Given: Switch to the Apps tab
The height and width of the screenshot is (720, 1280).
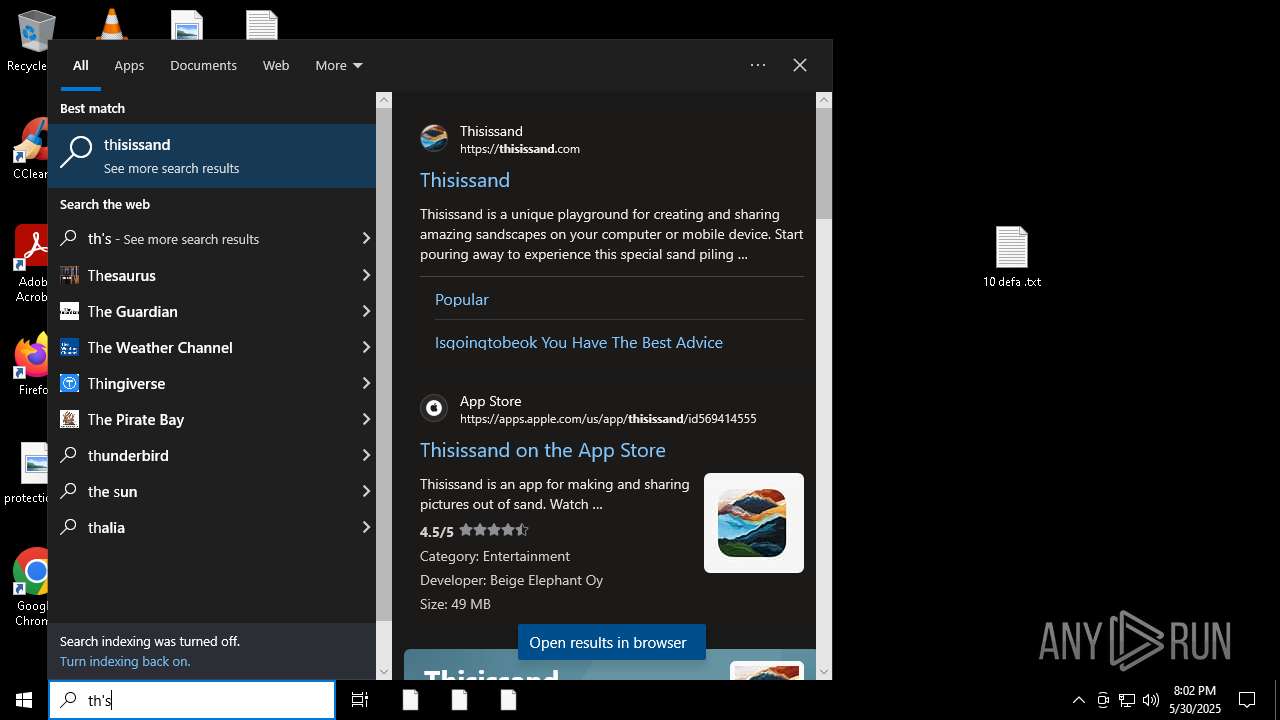Looking at the screenshot, I should 129,65.
